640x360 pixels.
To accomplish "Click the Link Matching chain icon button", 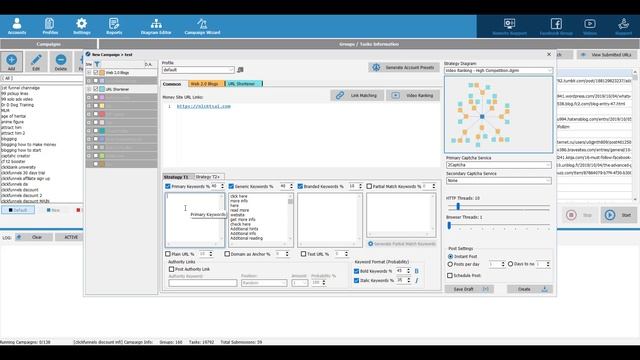I will pyautogui.click(x=357, y=96).
